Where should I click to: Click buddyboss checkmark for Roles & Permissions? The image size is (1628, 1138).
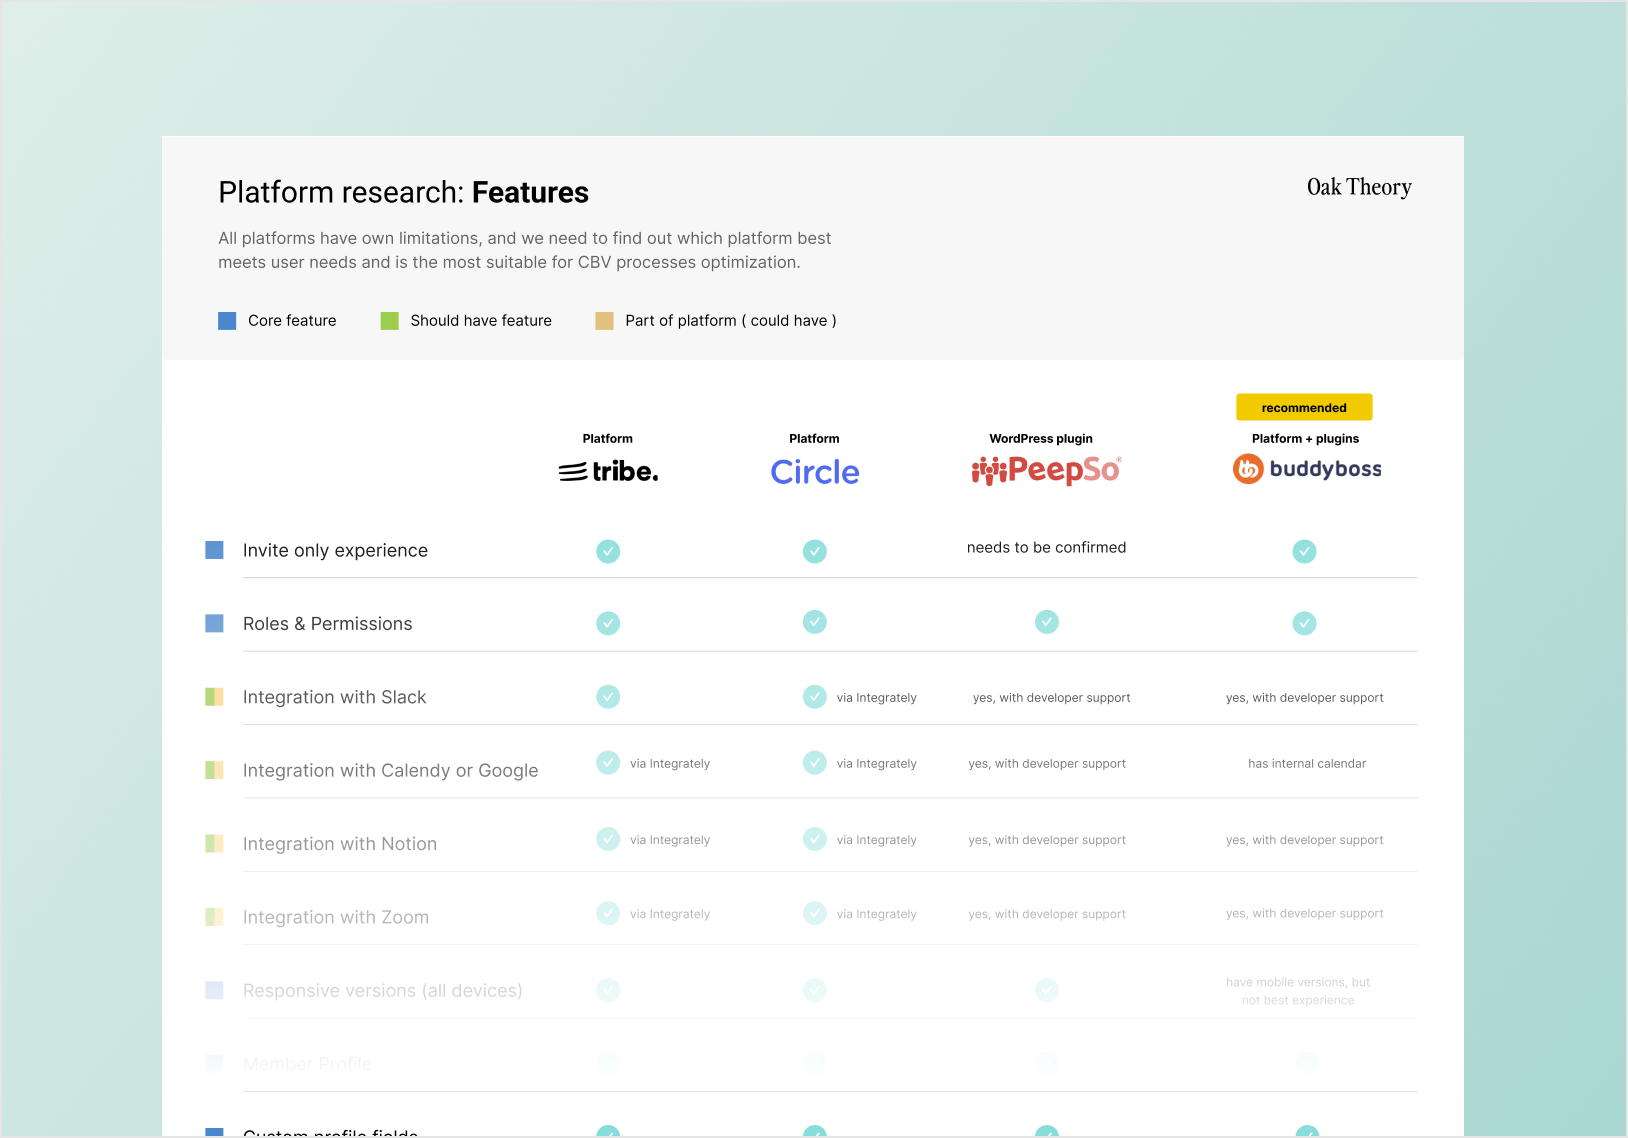click(x=1304, y=623)
